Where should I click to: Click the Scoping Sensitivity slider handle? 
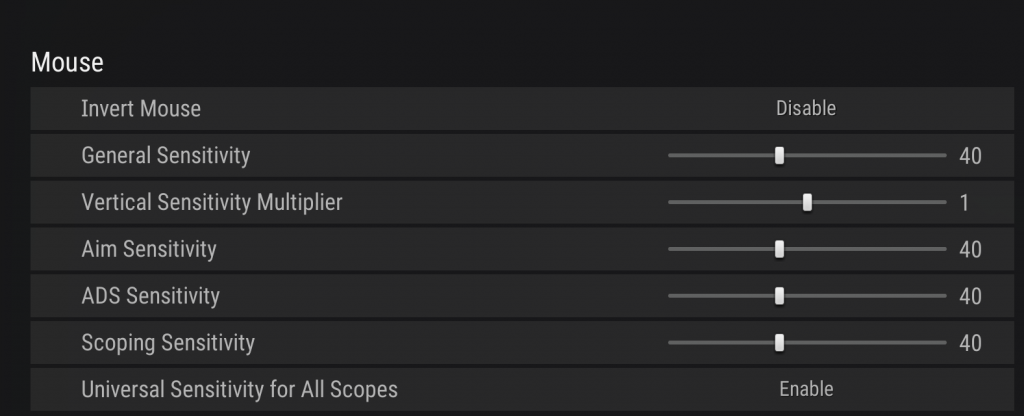click(779, 342)
